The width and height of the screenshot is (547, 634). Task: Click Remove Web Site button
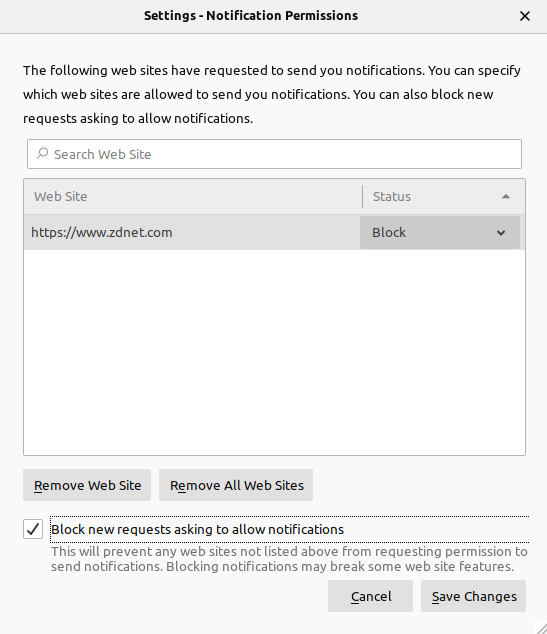tap(87, 485)
